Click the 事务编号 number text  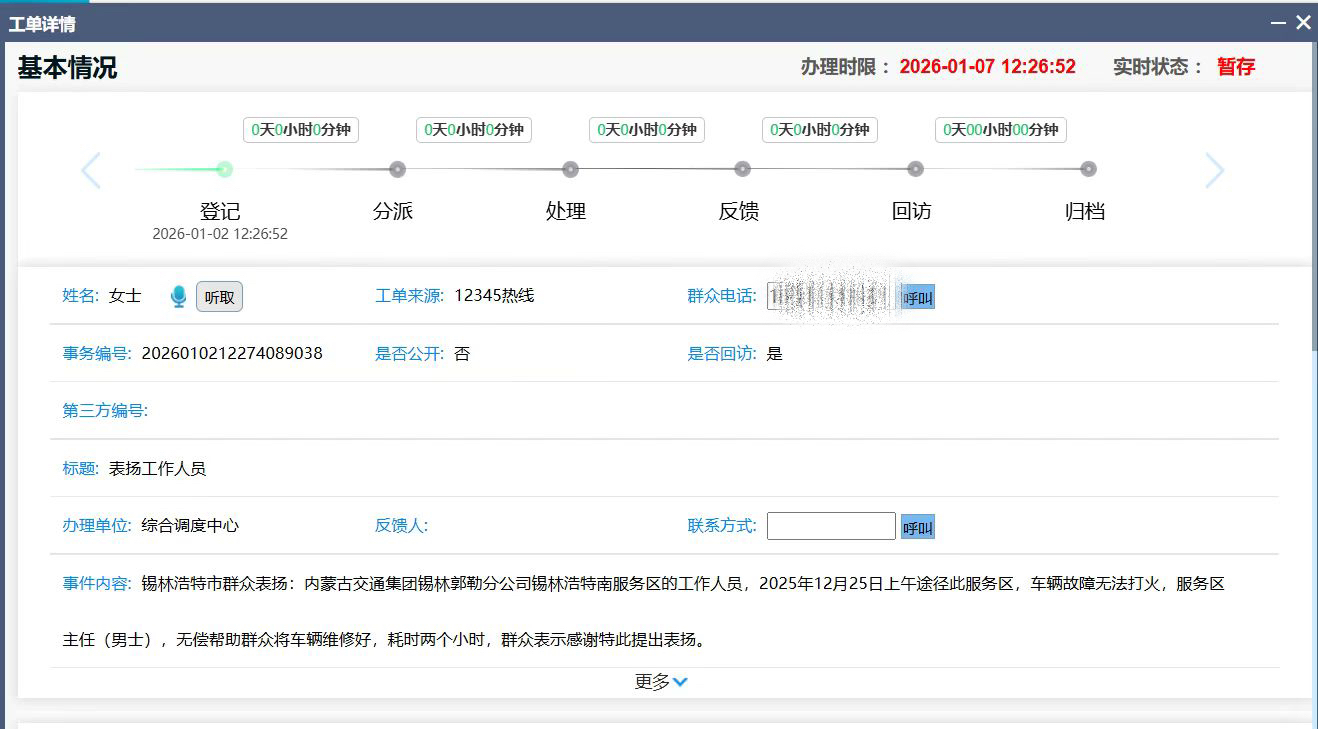[232, 353]
